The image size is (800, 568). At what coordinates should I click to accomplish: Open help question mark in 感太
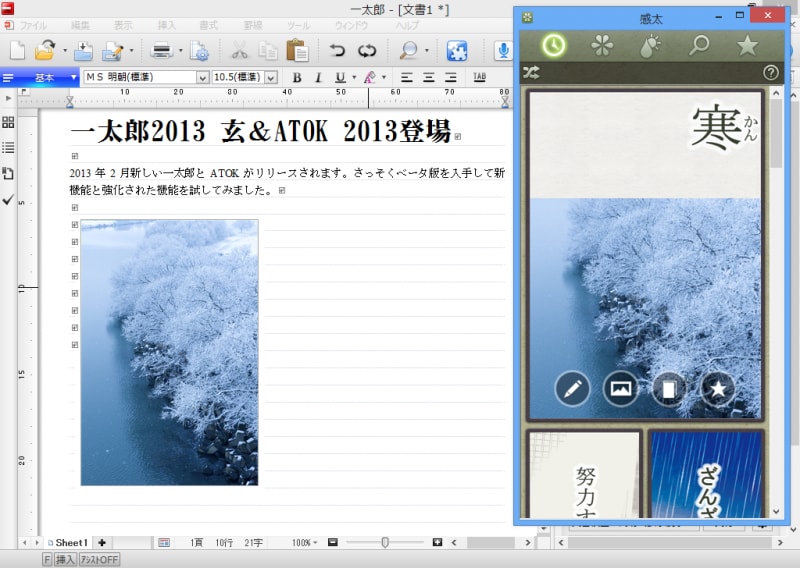(x=770, y=73)
